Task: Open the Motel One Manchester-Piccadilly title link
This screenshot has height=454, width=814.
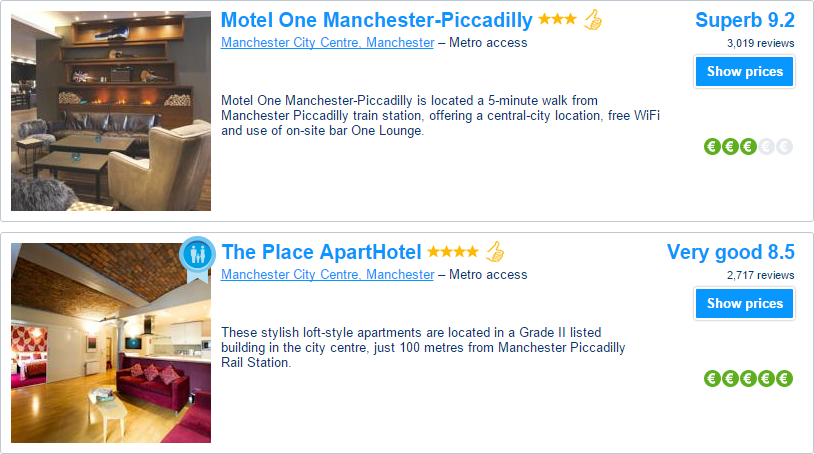Action: 377,20
